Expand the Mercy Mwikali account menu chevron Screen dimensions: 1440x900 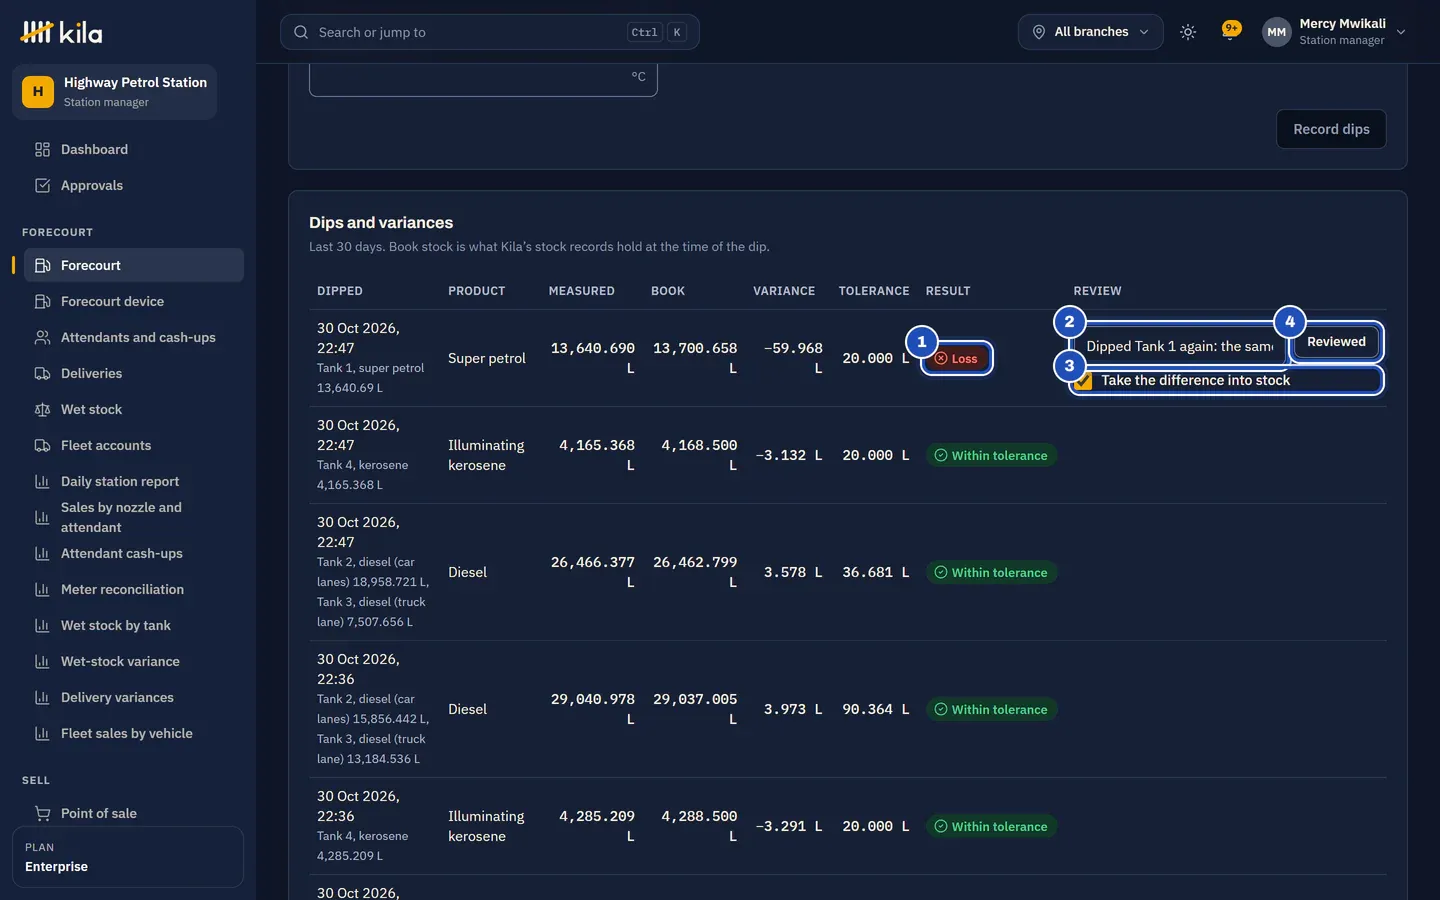(x=1401, y=32)
